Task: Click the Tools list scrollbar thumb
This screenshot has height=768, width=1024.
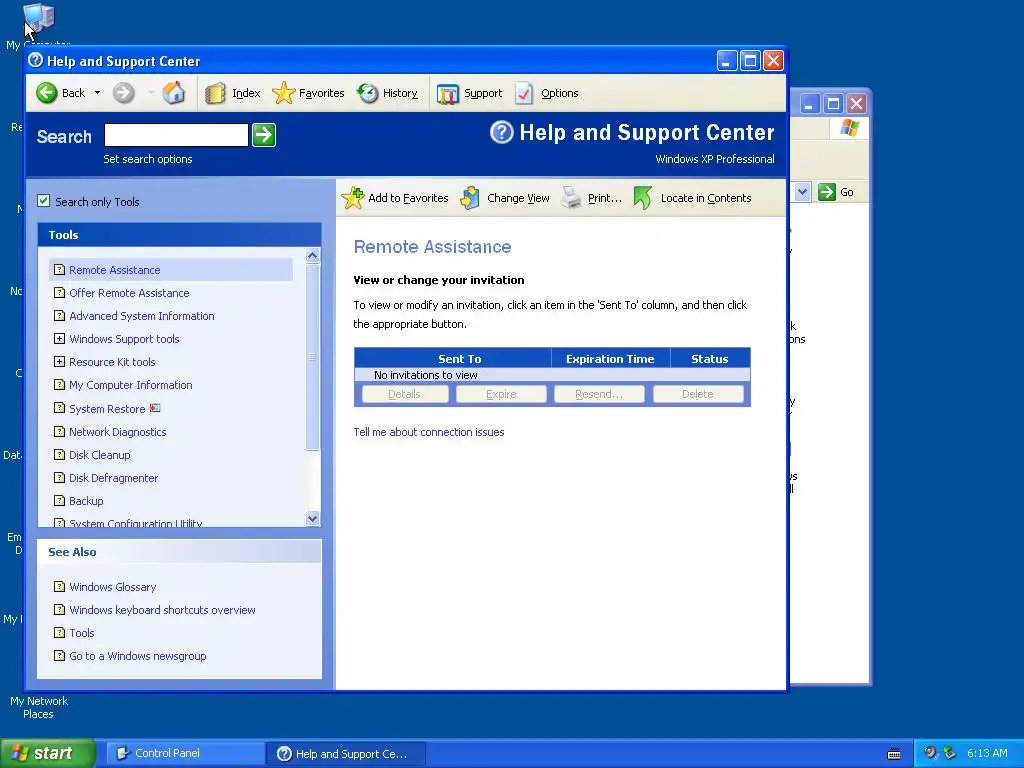Action: click(313, 357)
